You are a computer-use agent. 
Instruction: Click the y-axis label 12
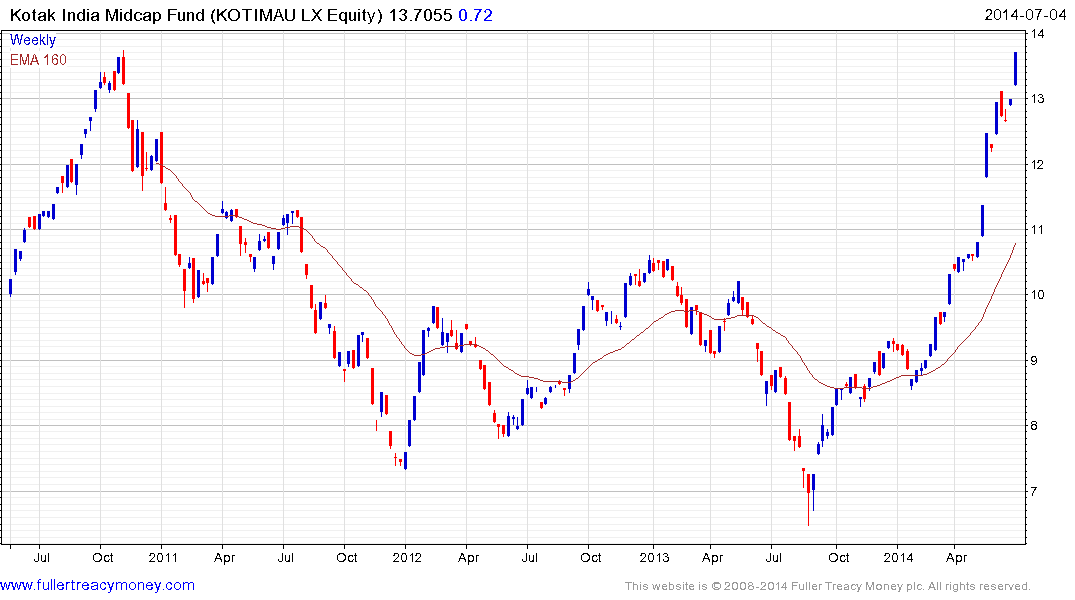click(1038, 165)
